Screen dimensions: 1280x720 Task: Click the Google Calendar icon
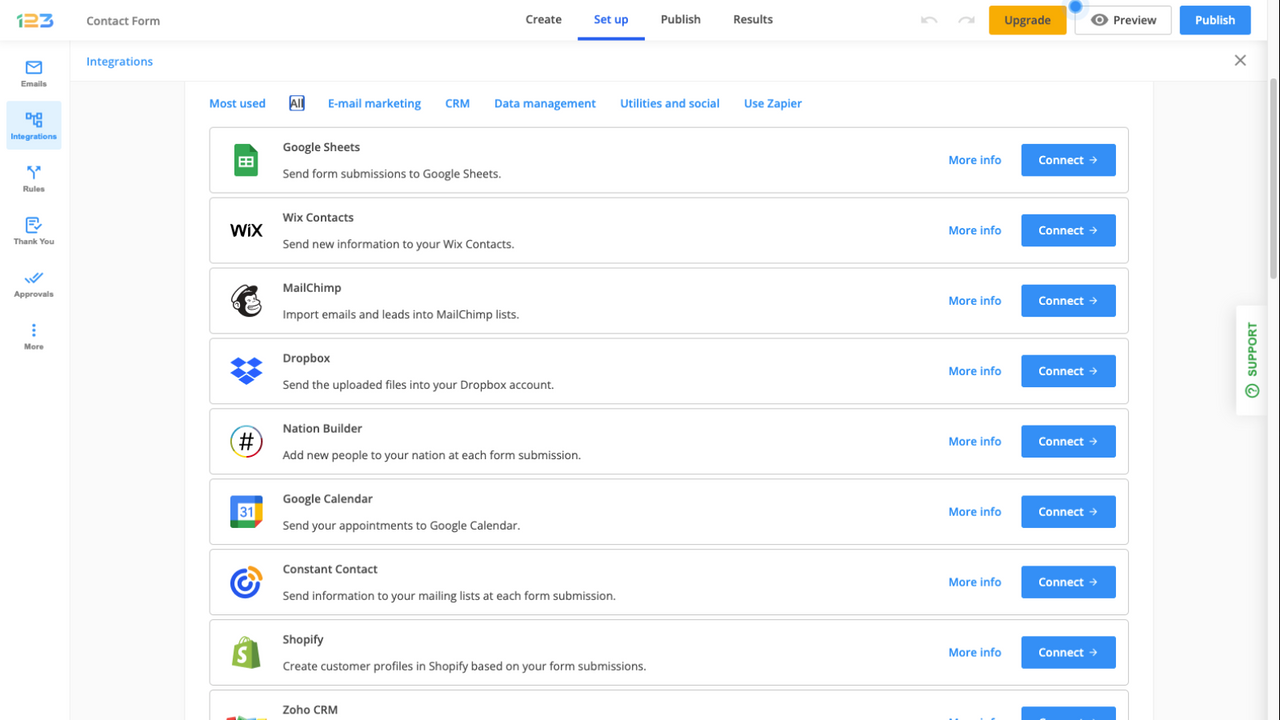pyautogui.click(x=246, y=511)
